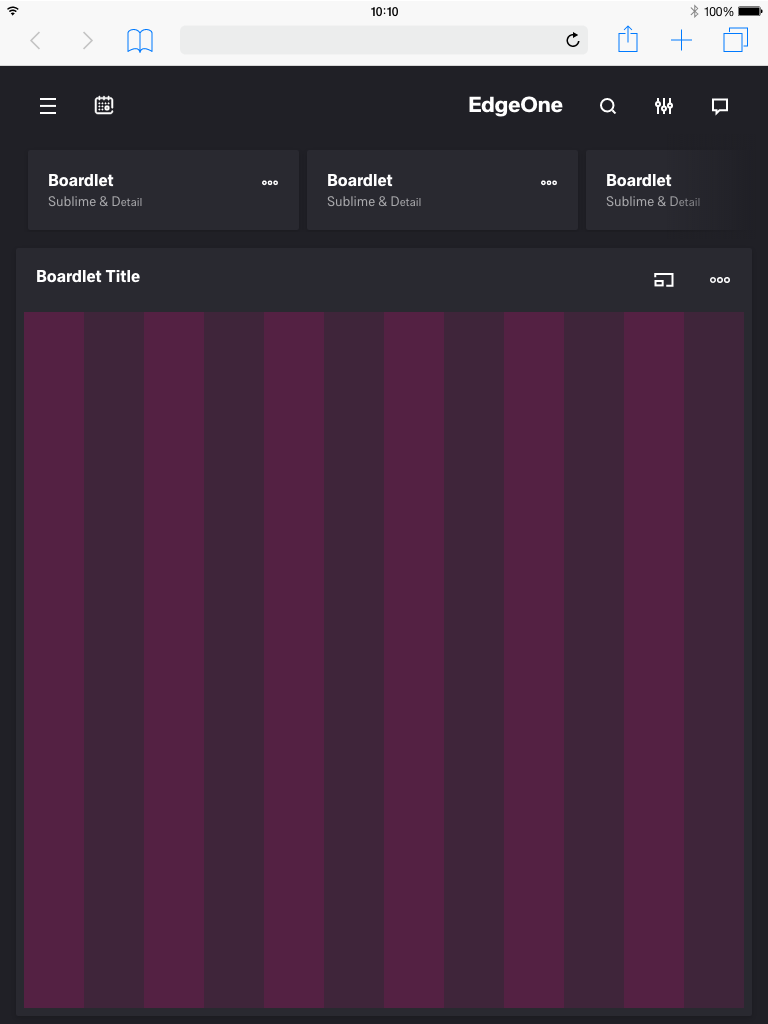Open Safari bookmarks book icon

140,40
